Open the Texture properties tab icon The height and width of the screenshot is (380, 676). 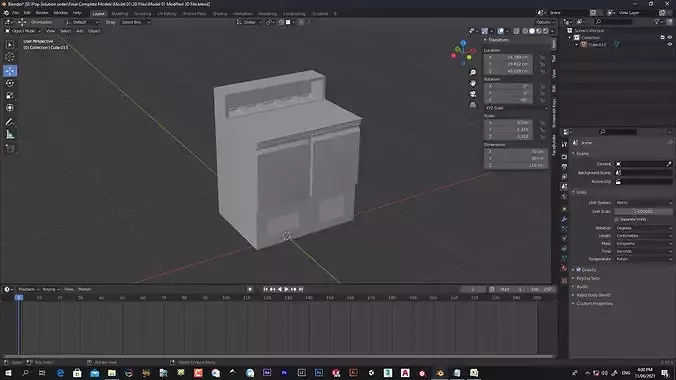point(564,280)
